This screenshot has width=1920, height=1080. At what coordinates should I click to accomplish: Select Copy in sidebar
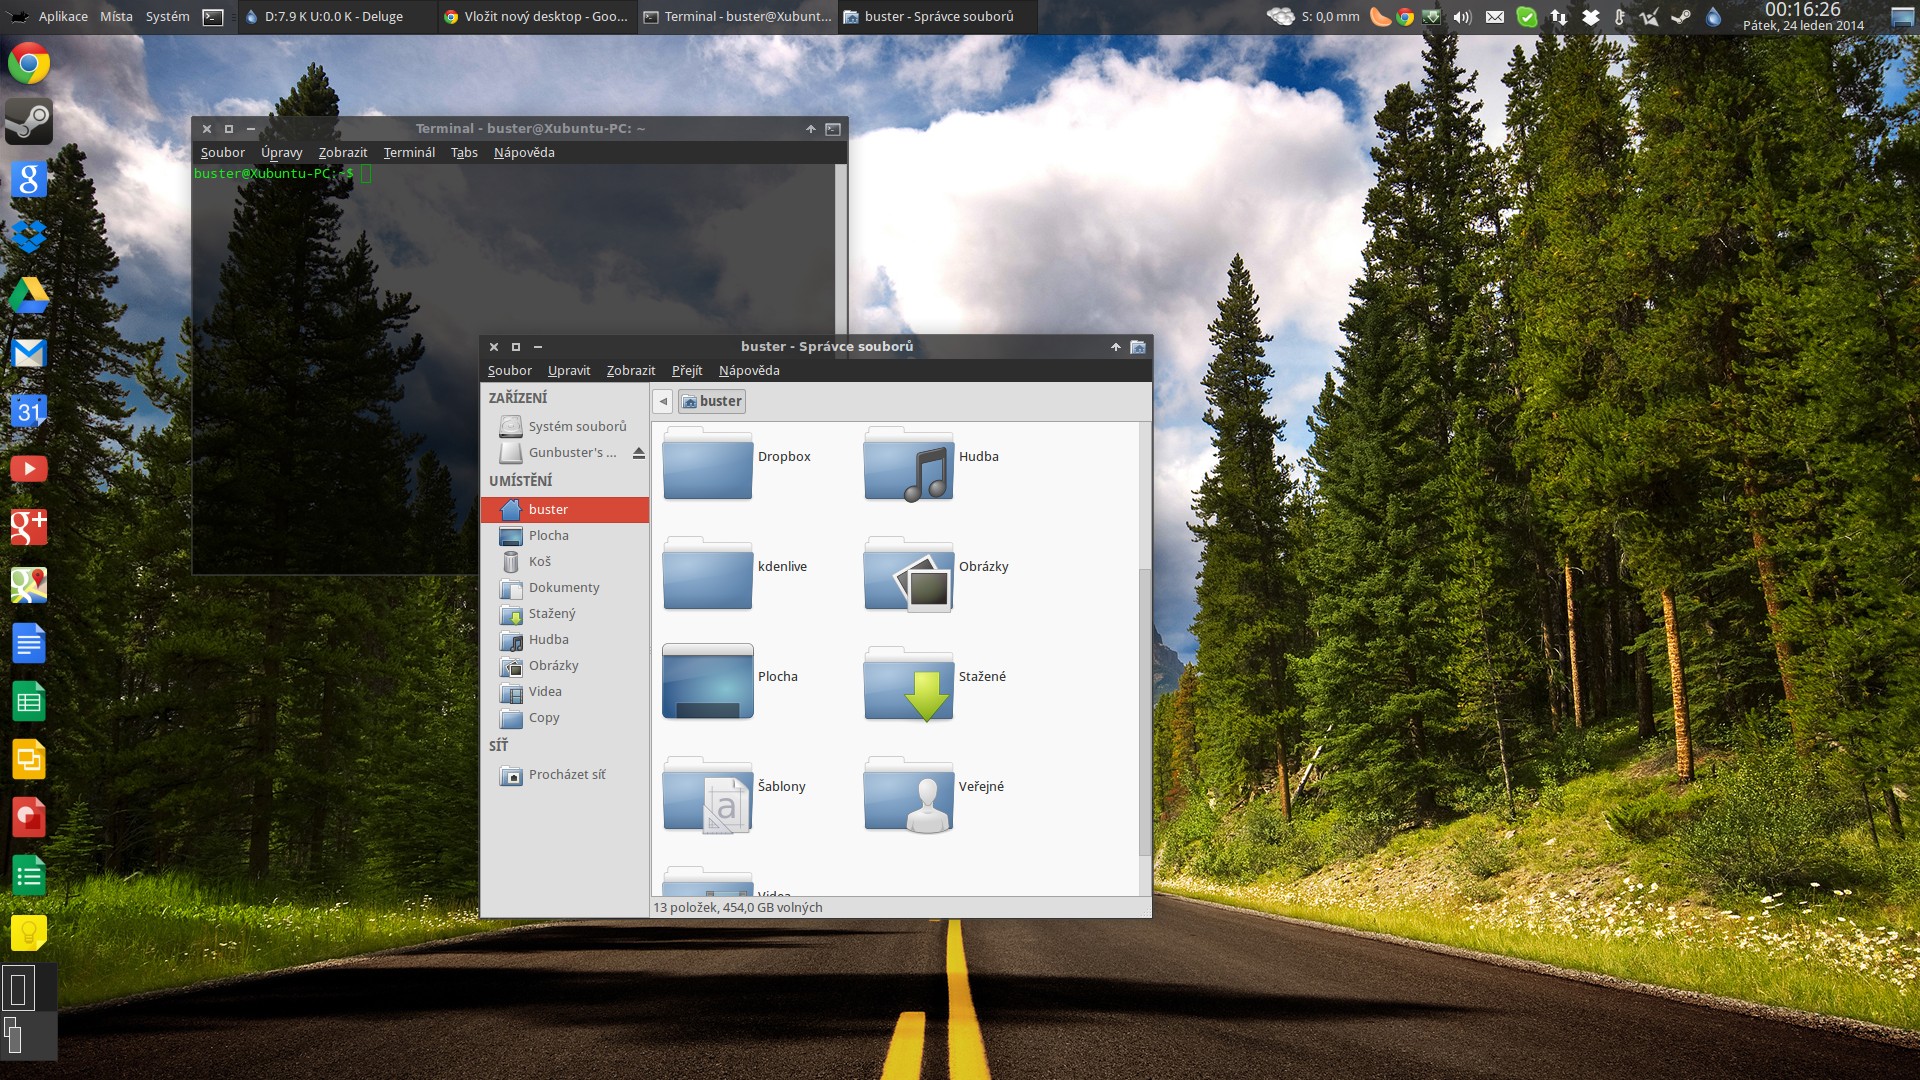tap(565, 718)
